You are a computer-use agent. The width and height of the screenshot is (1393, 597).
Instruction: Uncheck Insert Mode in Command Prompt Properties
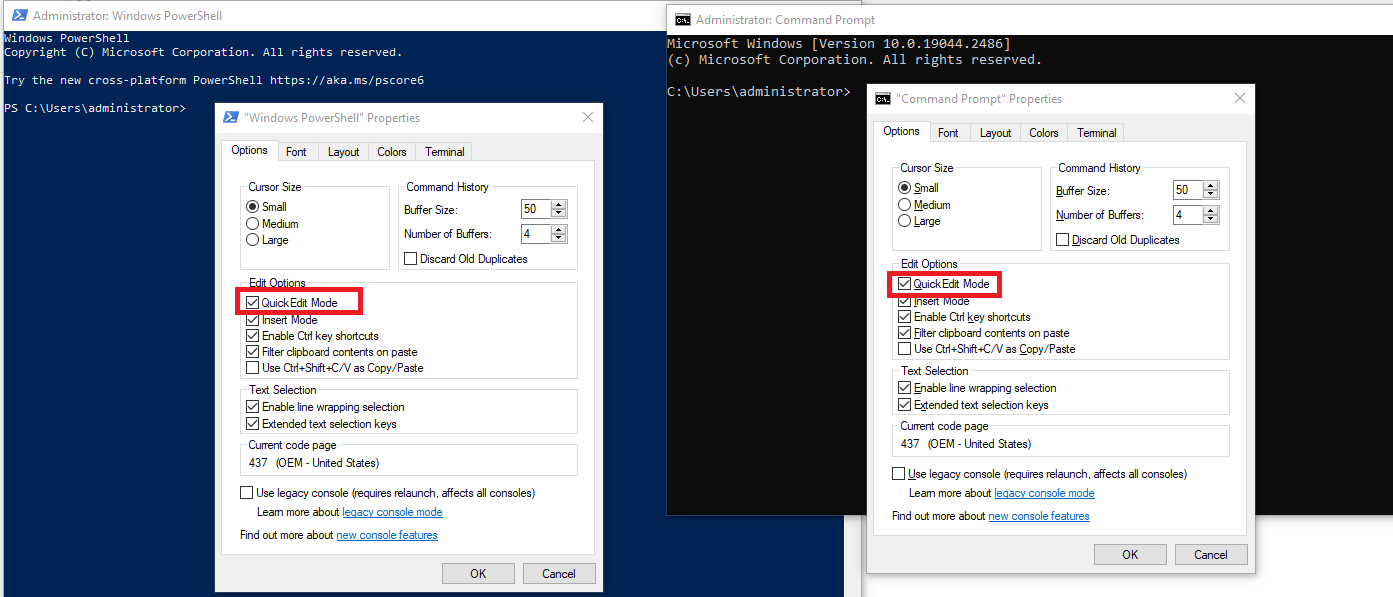(905, 300)
